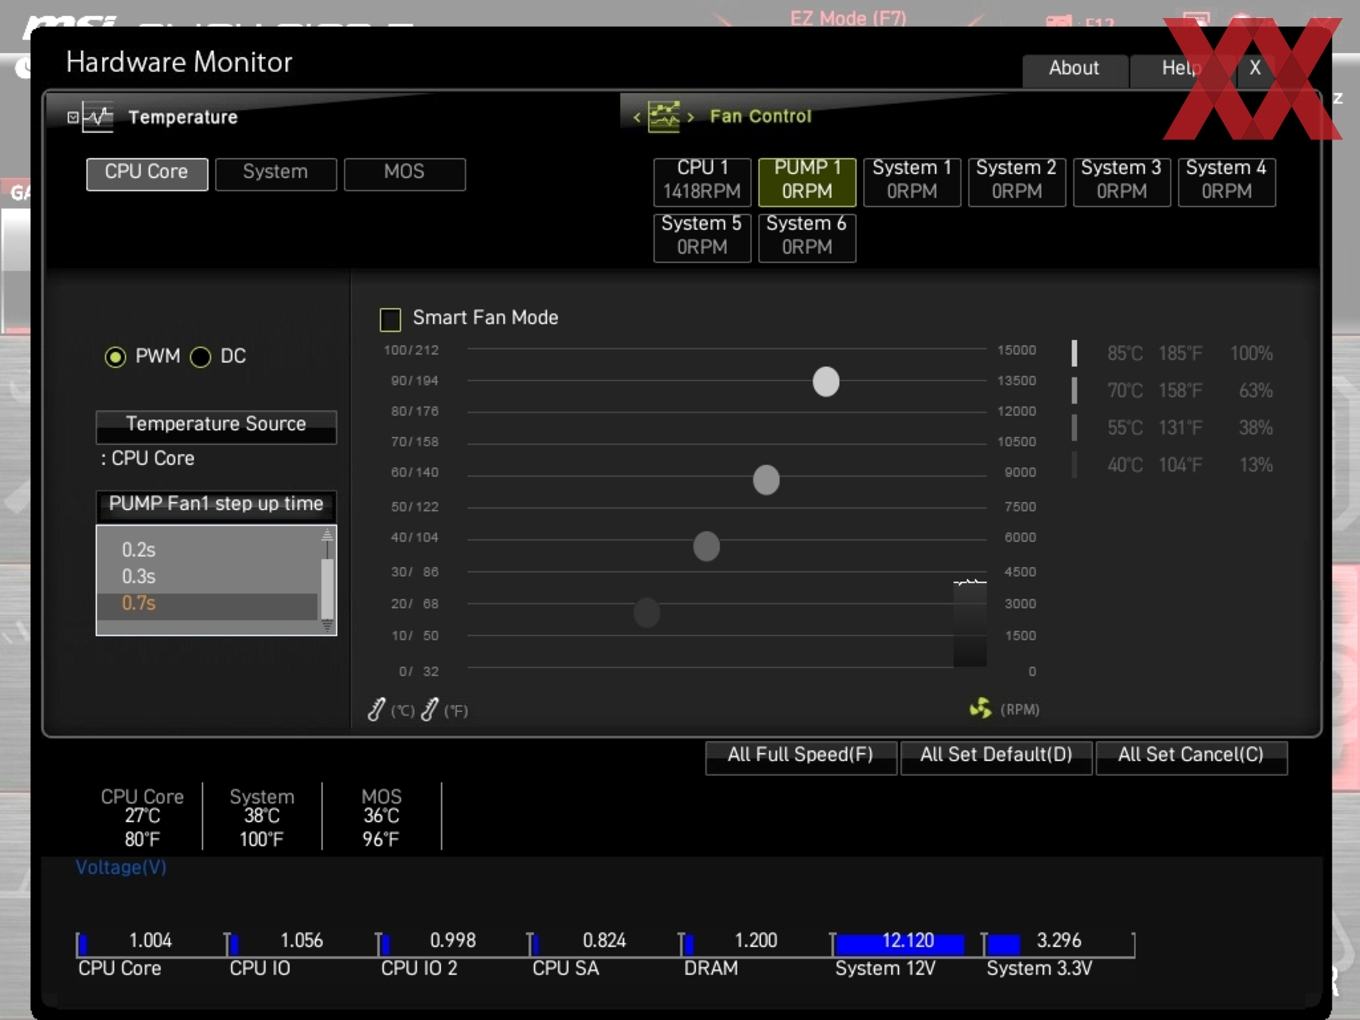This screenshot has width=1360, height=1020.
Task: Click the CPU IO voltage bar 1.056
Action: tap(301, 943)
